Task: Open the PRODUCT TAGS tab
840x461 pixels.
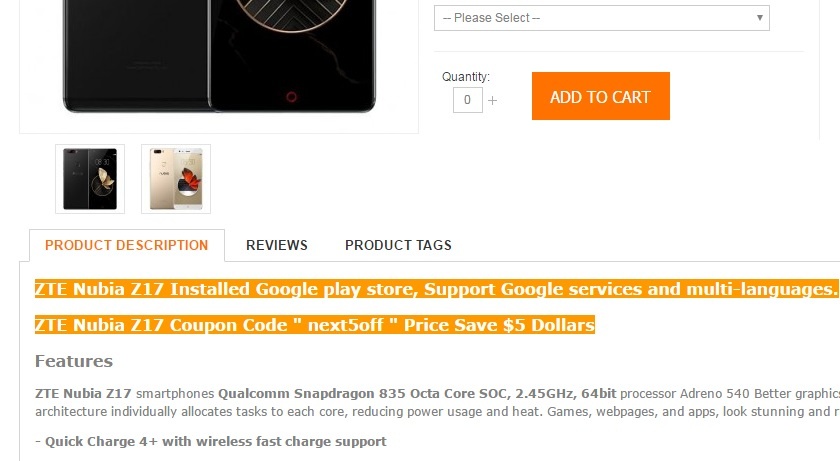Action: (398, 245)
